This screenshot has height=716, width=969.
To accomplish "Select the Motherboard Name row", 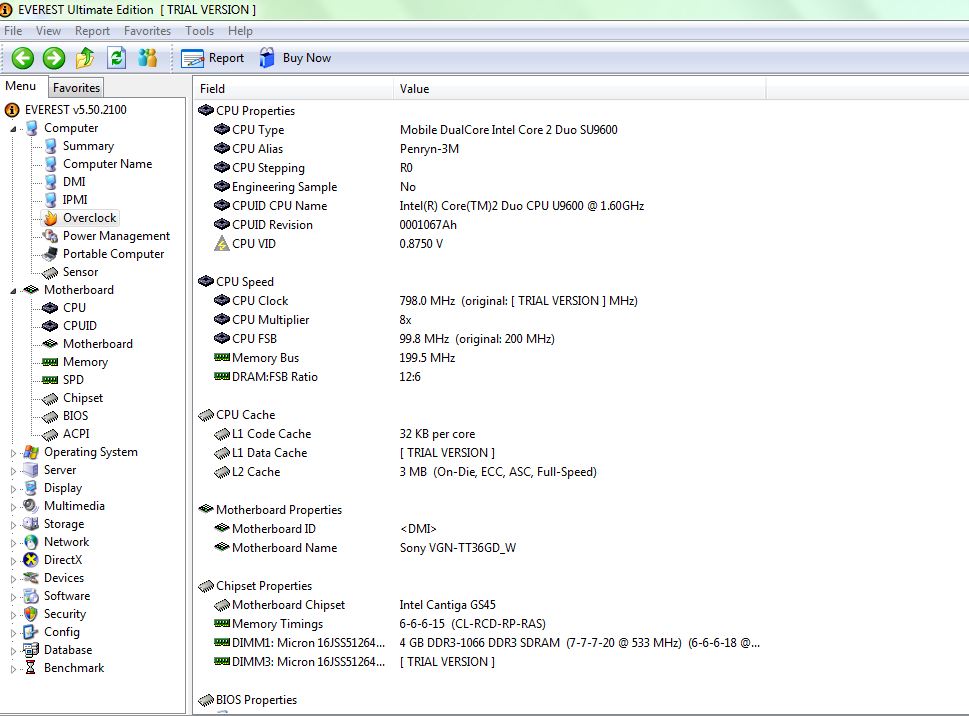I will [x=479, y=548].
